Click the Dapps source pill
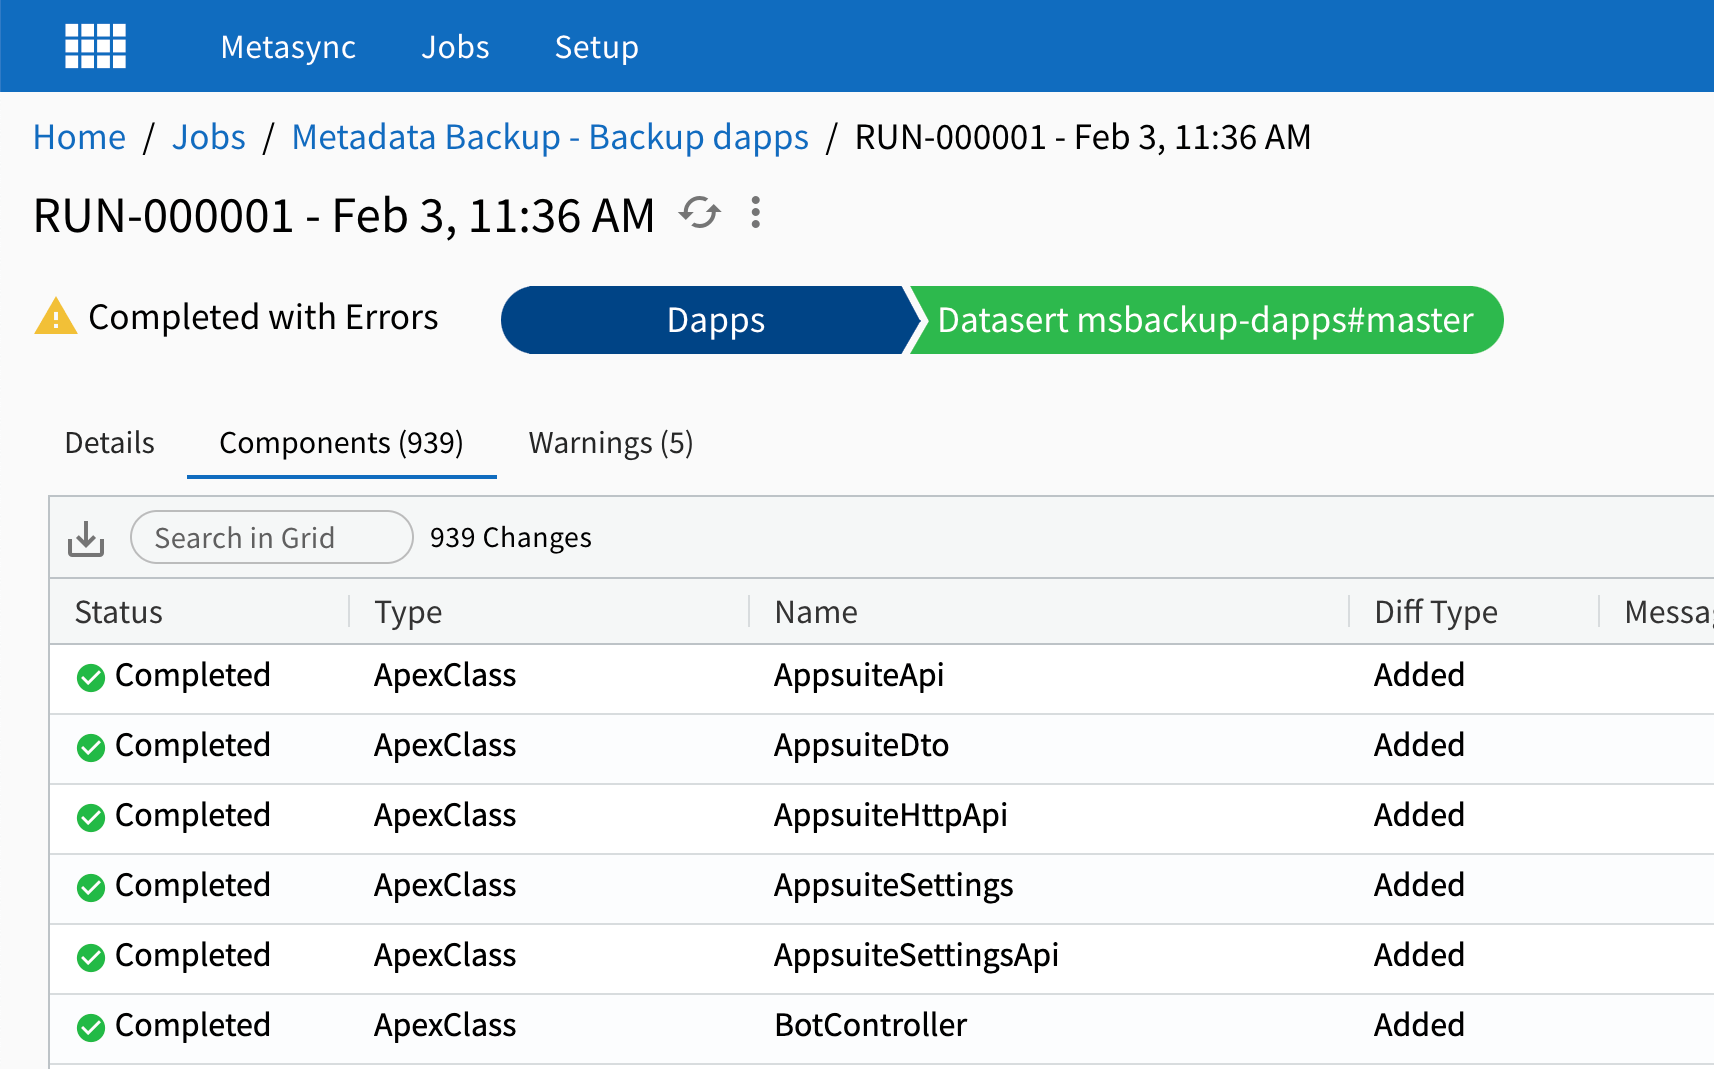This screenshot has height=1069, width=1714. tap(710, 320)
